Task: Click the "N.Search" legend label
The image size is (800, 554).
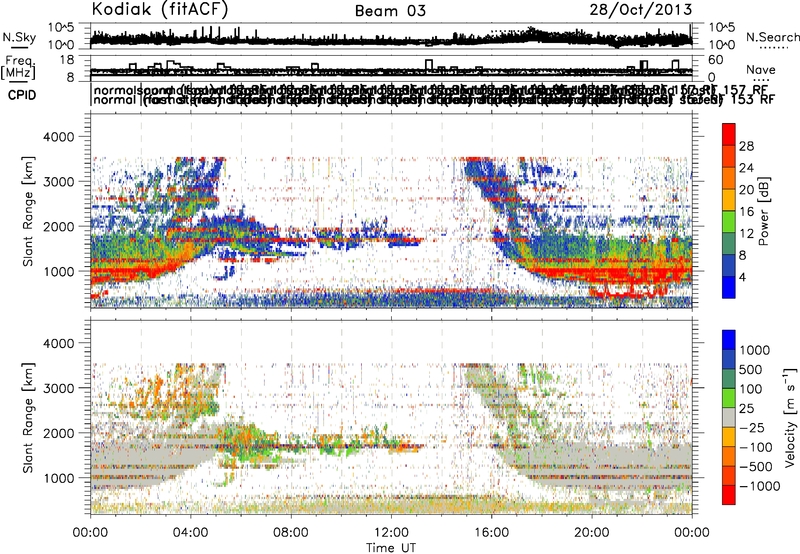Action: (x=772, y=37)
